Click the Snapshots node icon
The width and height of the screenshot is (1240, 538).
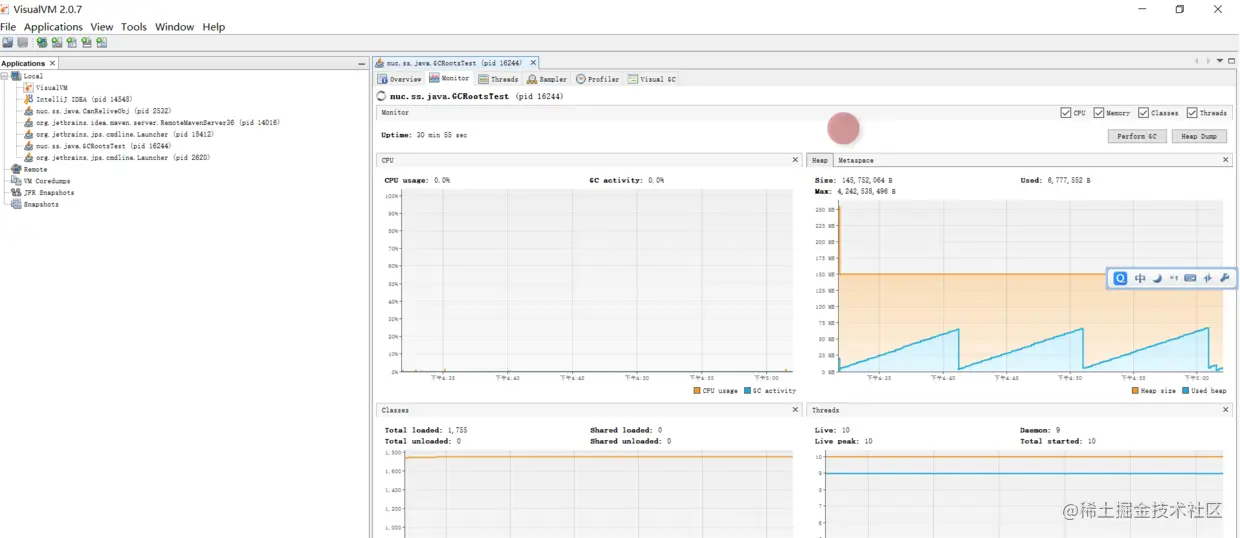click(x=16, y=204)
